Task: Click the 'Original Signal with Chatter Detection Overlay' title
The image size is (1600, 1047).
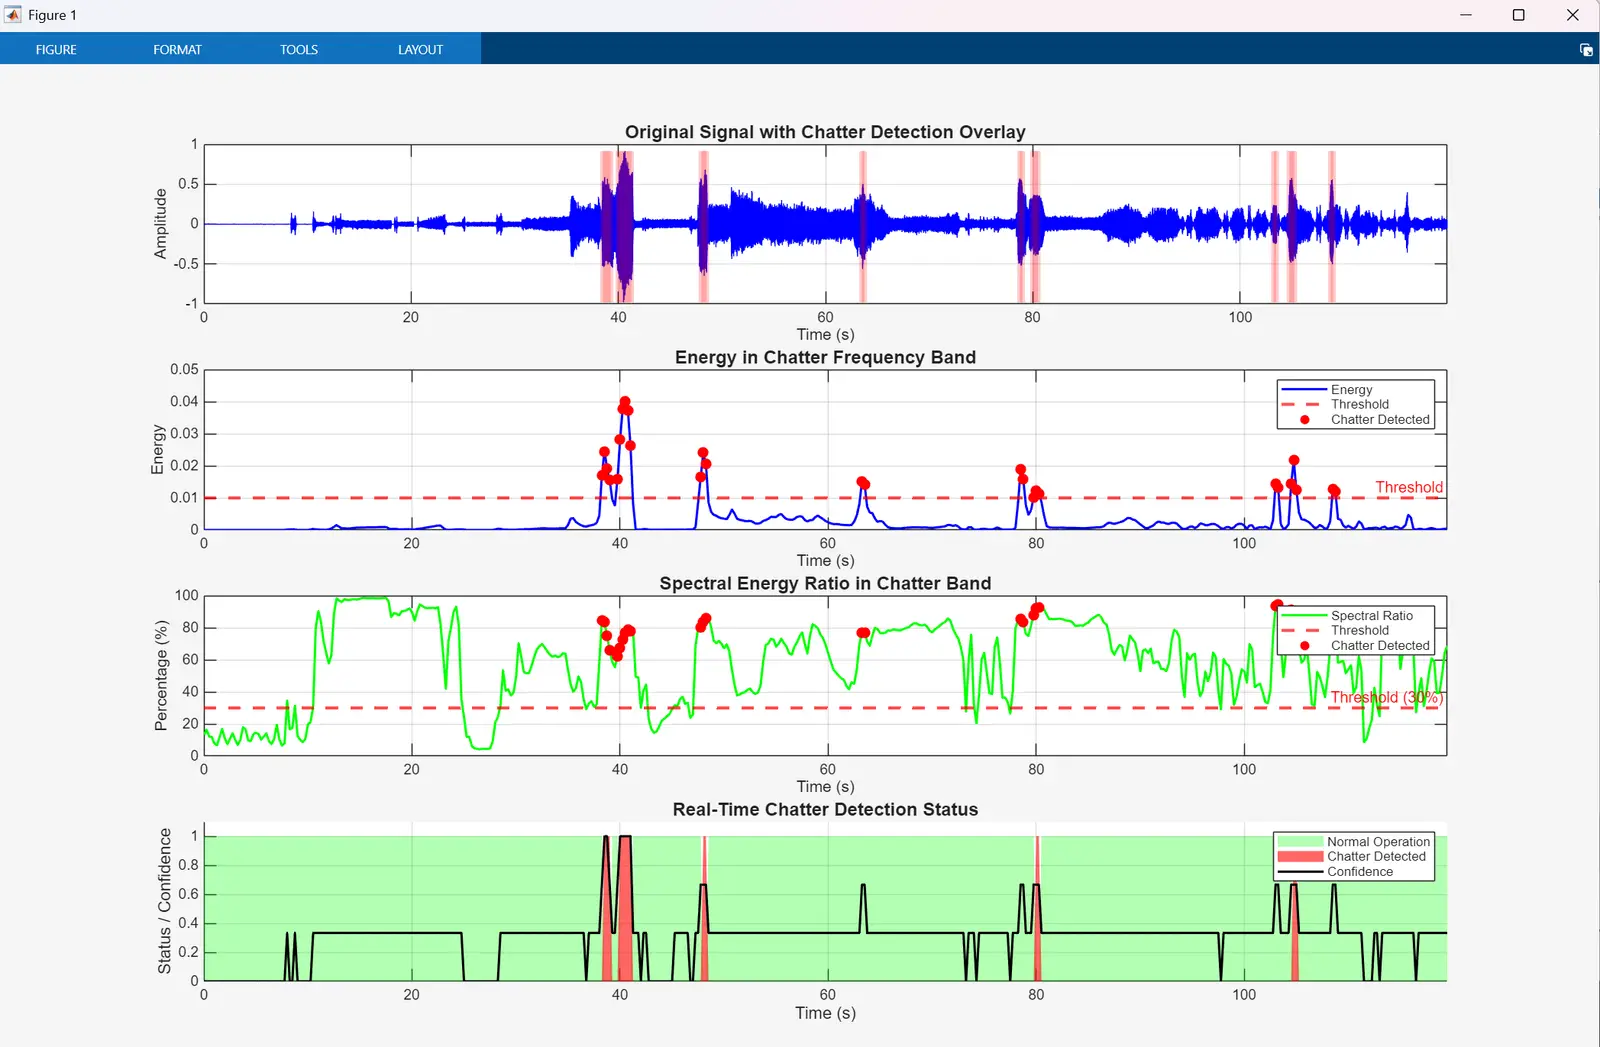Action: coord(825,132)
